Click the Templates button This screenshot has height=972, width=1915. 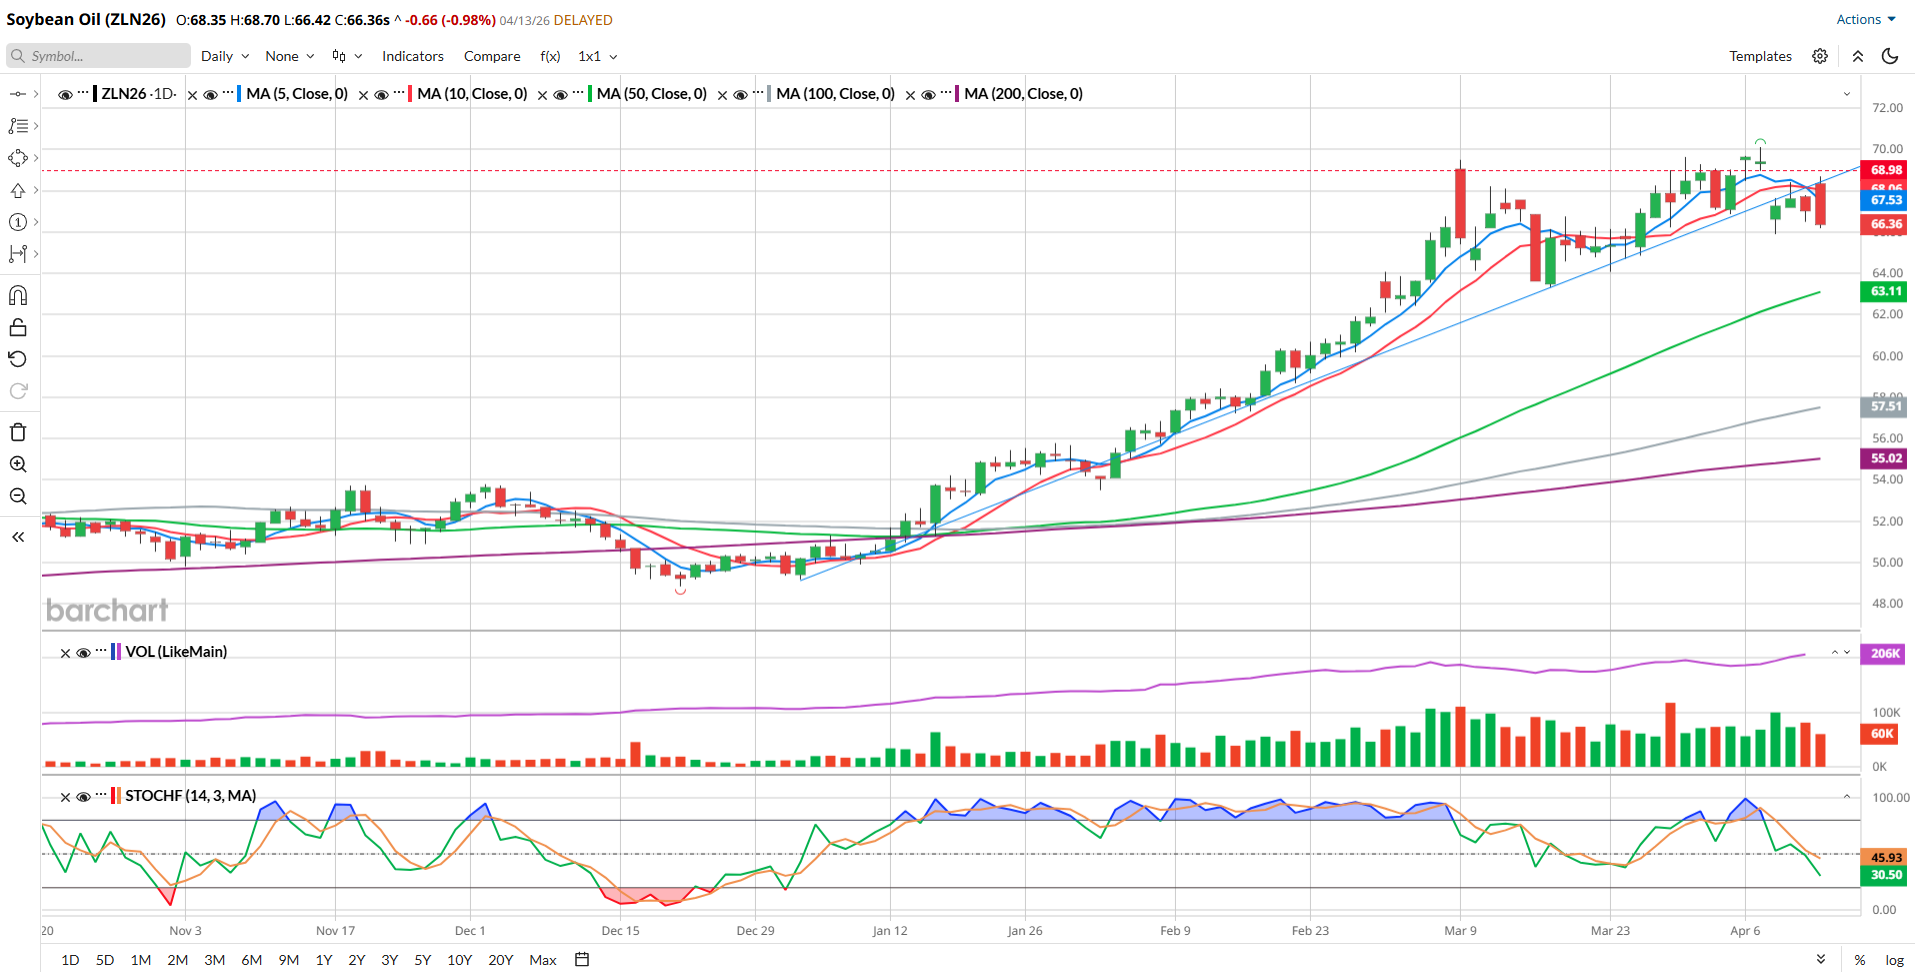tap(1760, 56)
